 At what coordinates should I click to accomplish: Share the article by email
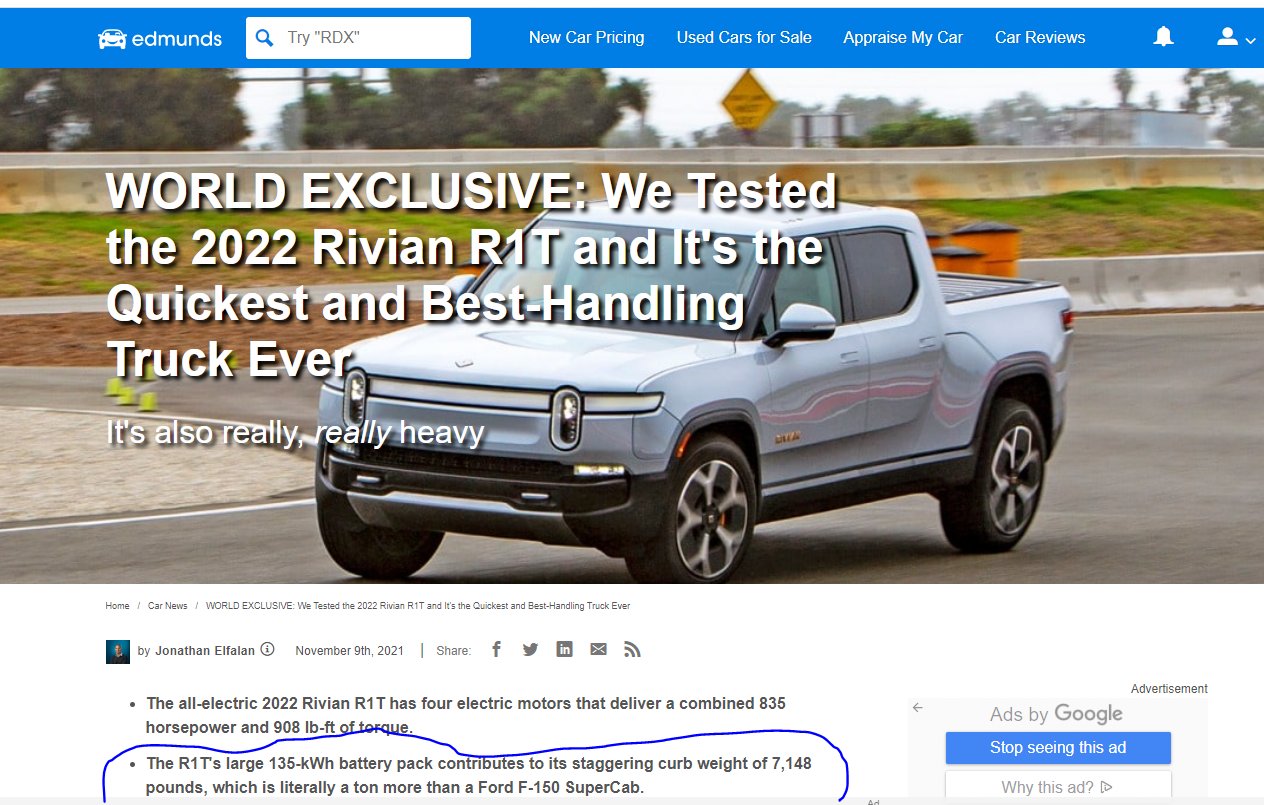(598, 649)
